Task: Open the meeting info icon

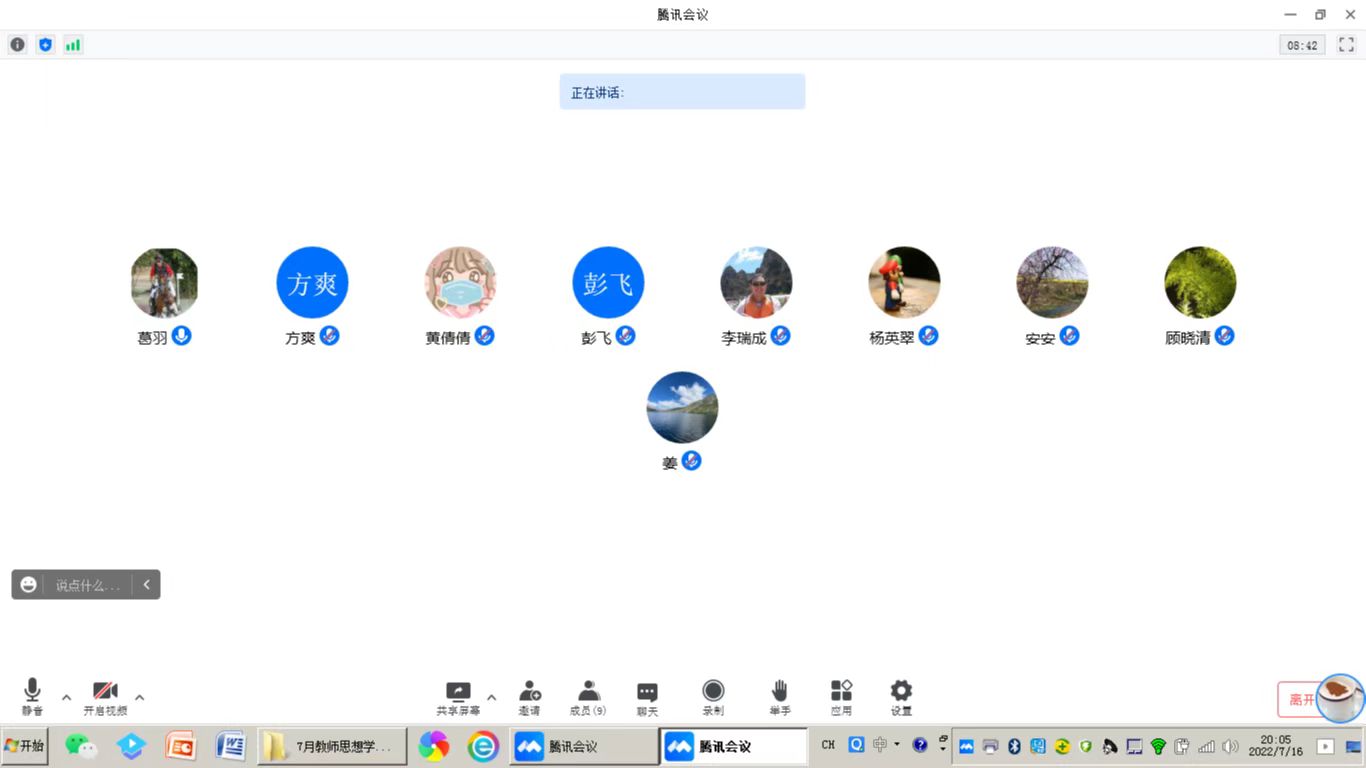Action: point(18,45)
